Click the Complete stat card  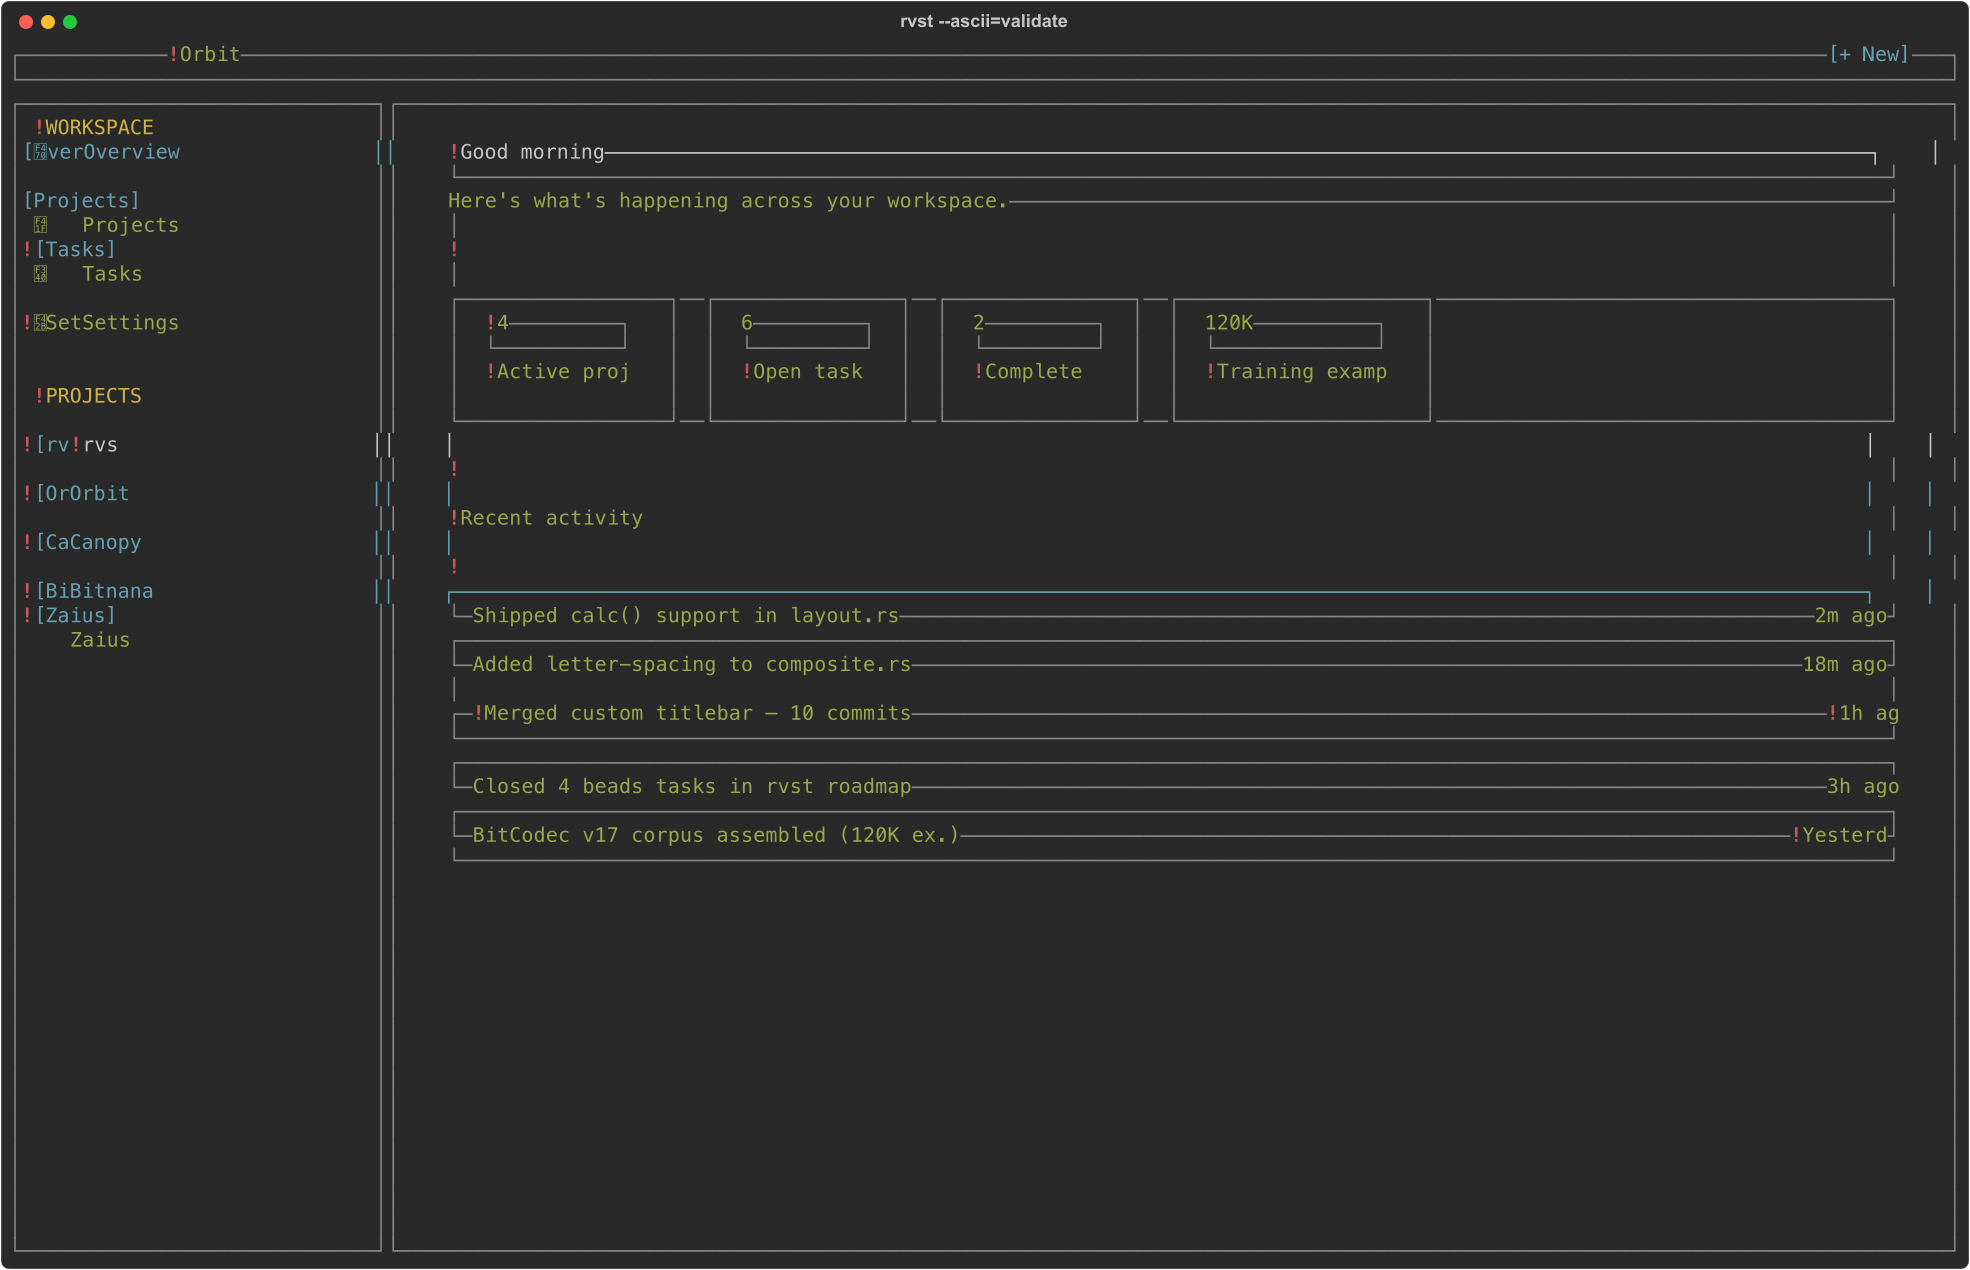tap(1040, 360)
